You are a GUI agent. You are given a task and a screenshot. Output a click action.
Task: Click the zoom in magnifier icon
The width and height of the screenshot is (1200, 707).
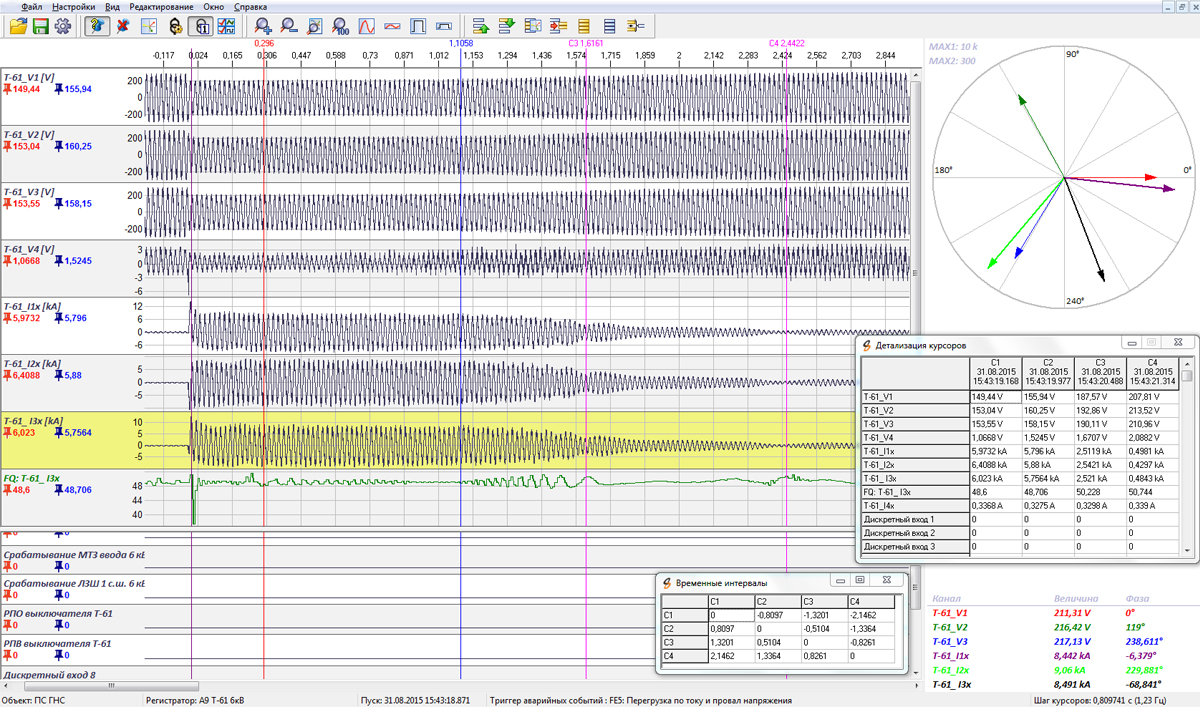tap(263, 26)
